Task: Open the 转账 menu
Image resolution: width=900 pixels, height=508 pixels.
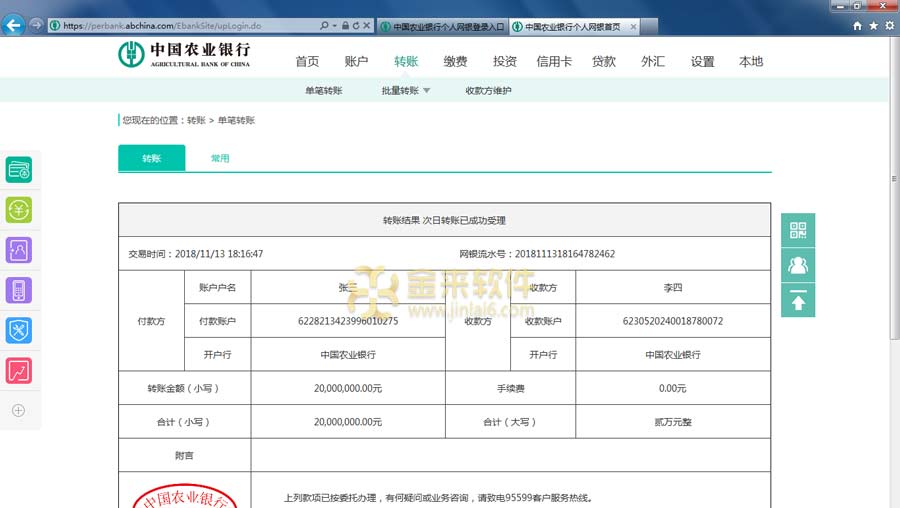Action: (406, 61)
